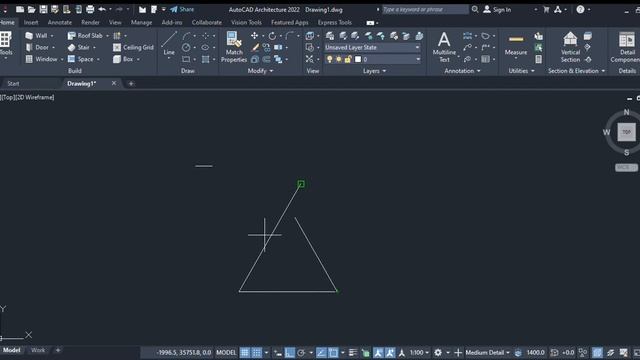Image resolution: width=640 pixels, height=360 pixels.
Task: Expand the Annotation panel
Action: coord(462,71)
